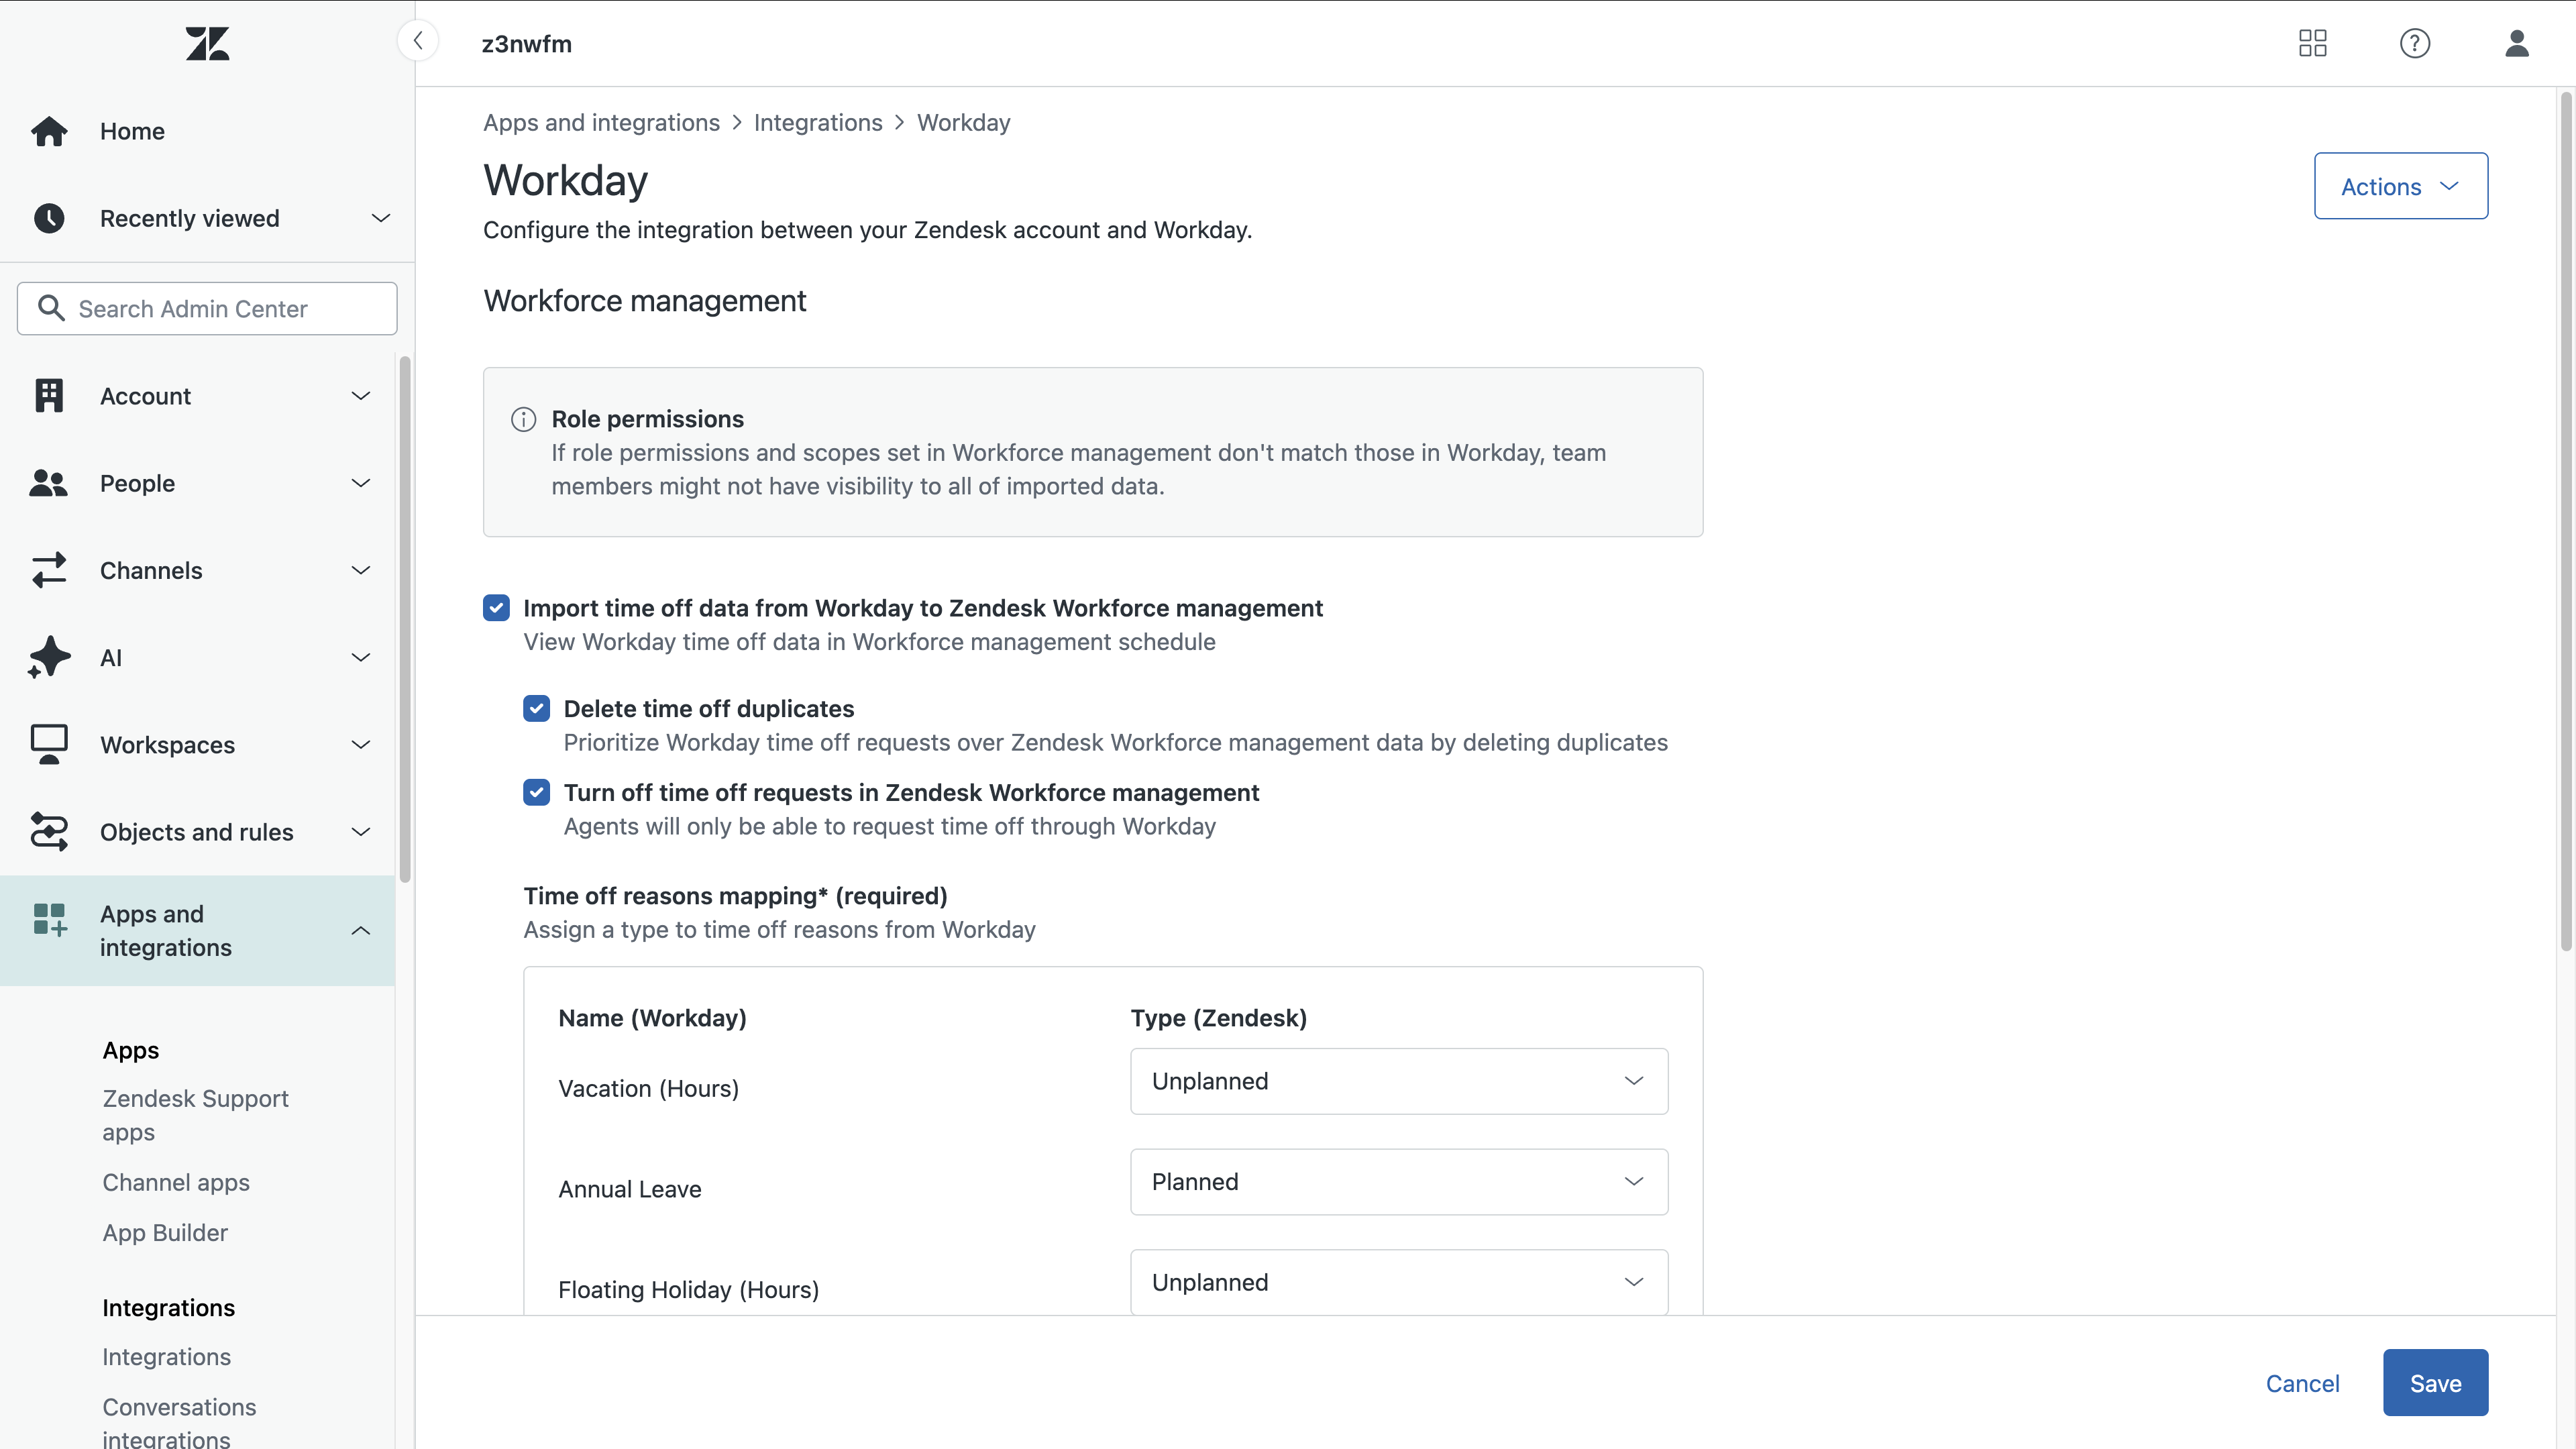Expand the Objects and rules chevron
2576x1449 pixels.
click(361, 831)
